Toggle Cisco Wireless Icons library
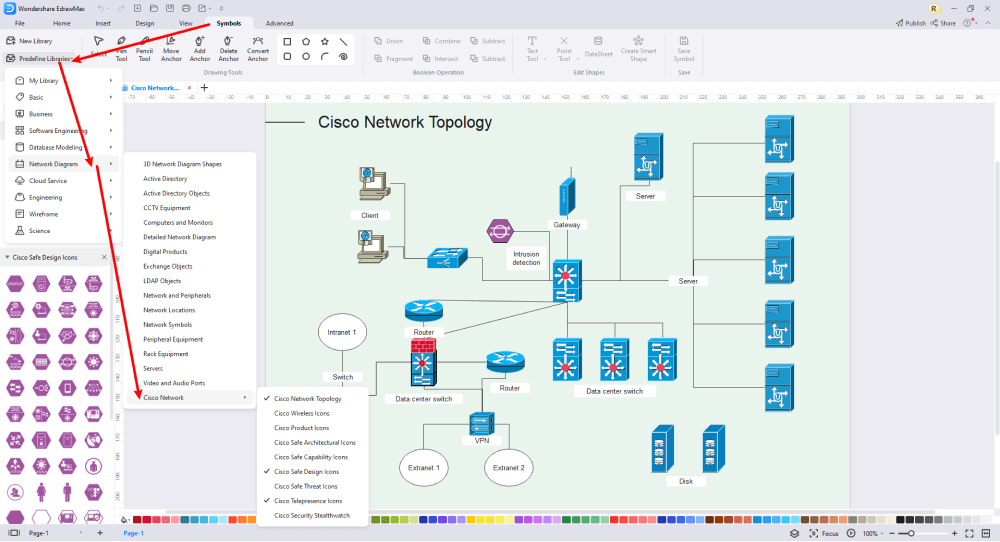 tap(312, 413)
